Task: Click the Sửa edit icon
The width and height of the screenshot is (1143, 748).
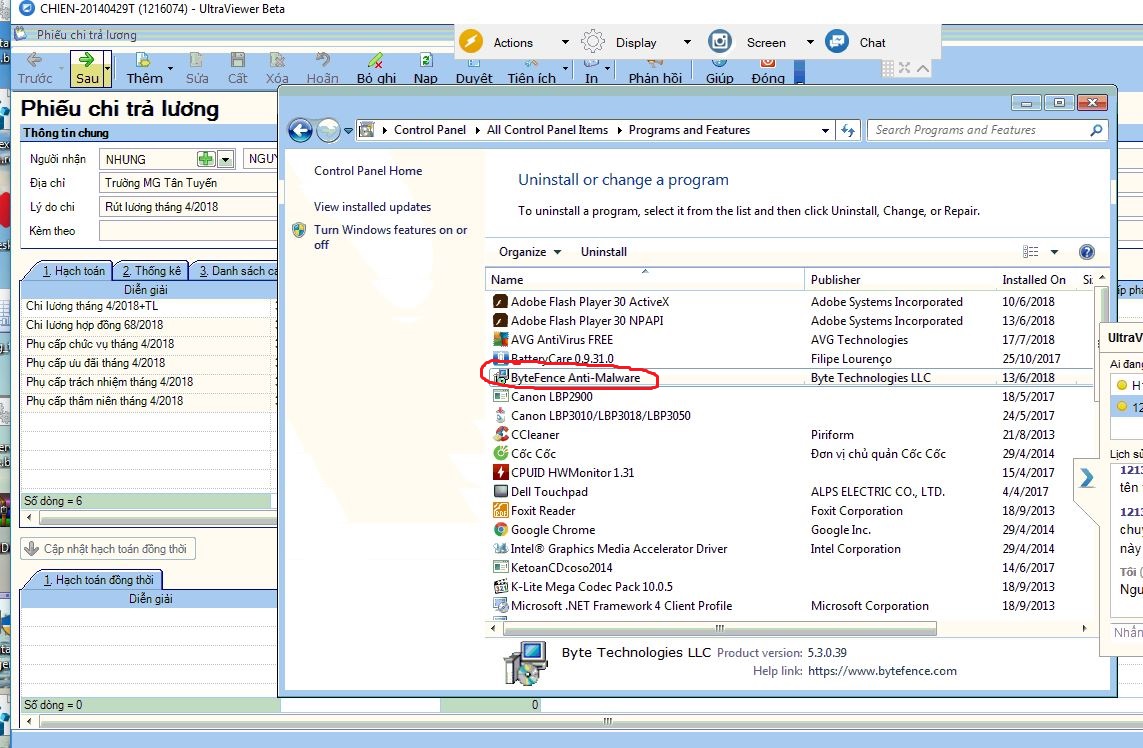Action: tap(196, 61)
